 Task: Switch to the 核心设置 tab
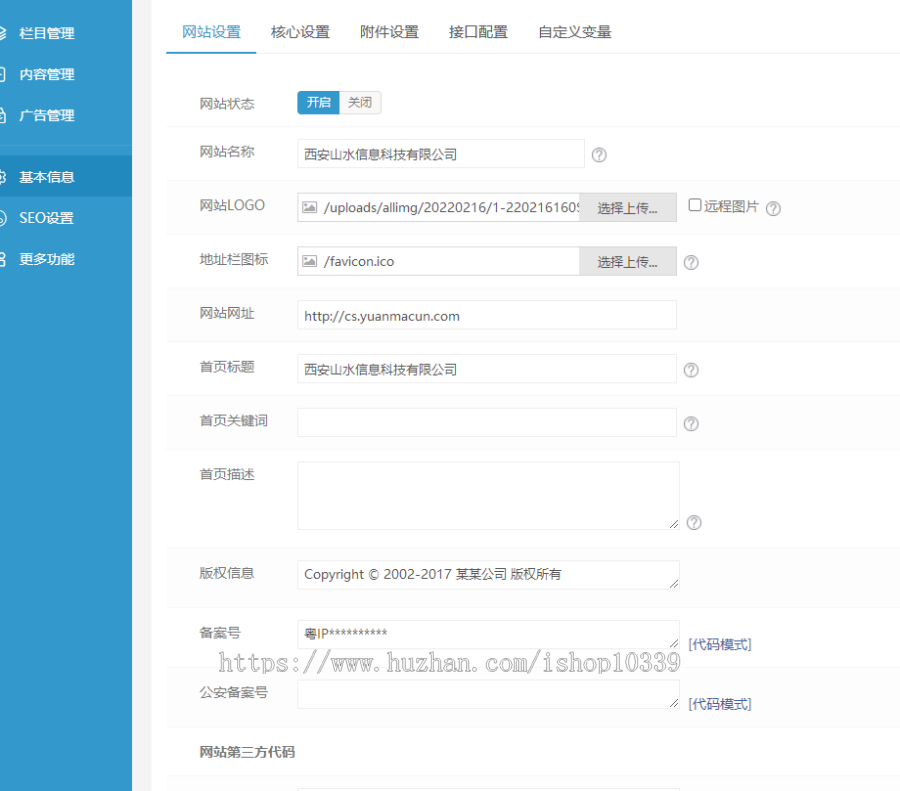(300, 32)
